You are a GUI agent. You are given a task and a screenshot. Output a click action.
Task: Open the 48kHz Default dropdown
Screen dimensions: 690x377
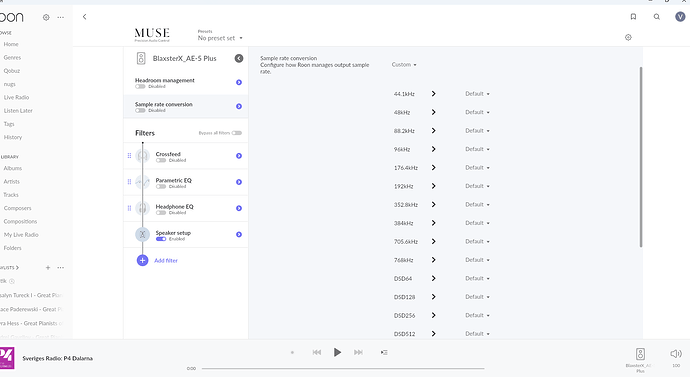pyautogui.click(x=477, y=112)
